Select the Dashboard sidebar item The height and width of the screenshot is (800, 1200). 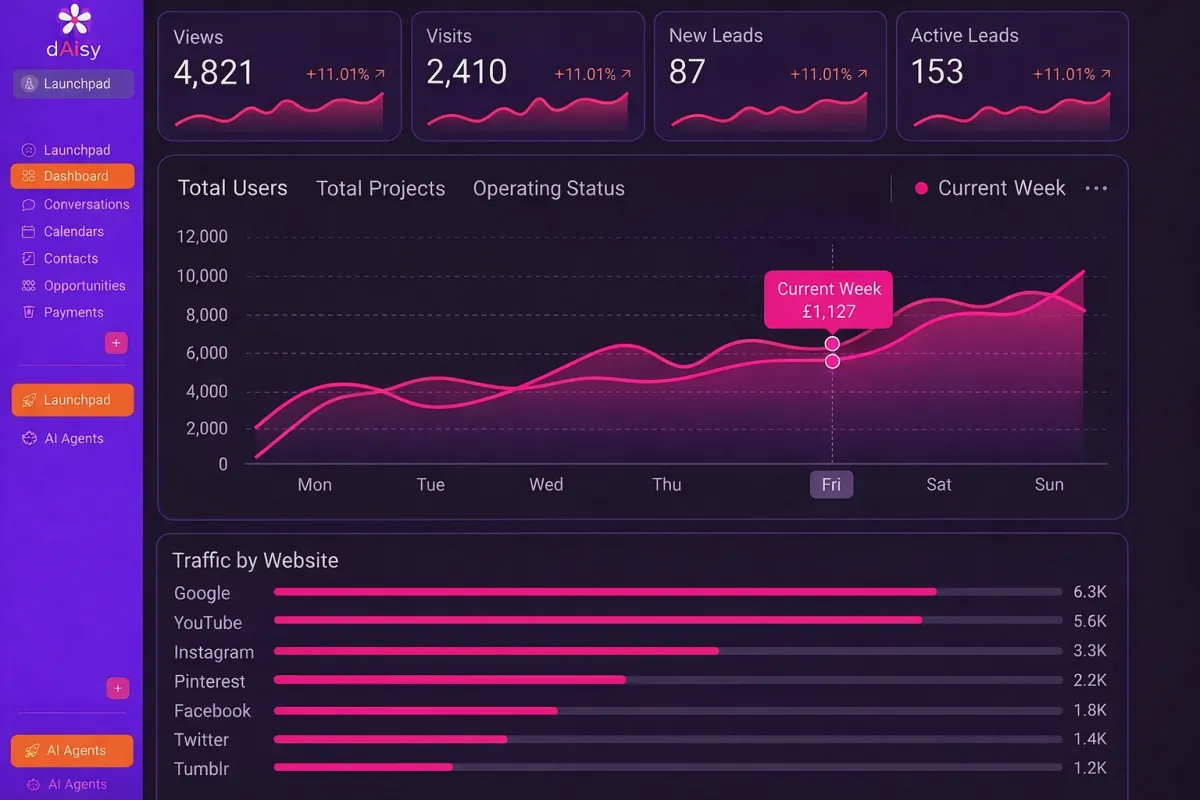pos(72,176)
